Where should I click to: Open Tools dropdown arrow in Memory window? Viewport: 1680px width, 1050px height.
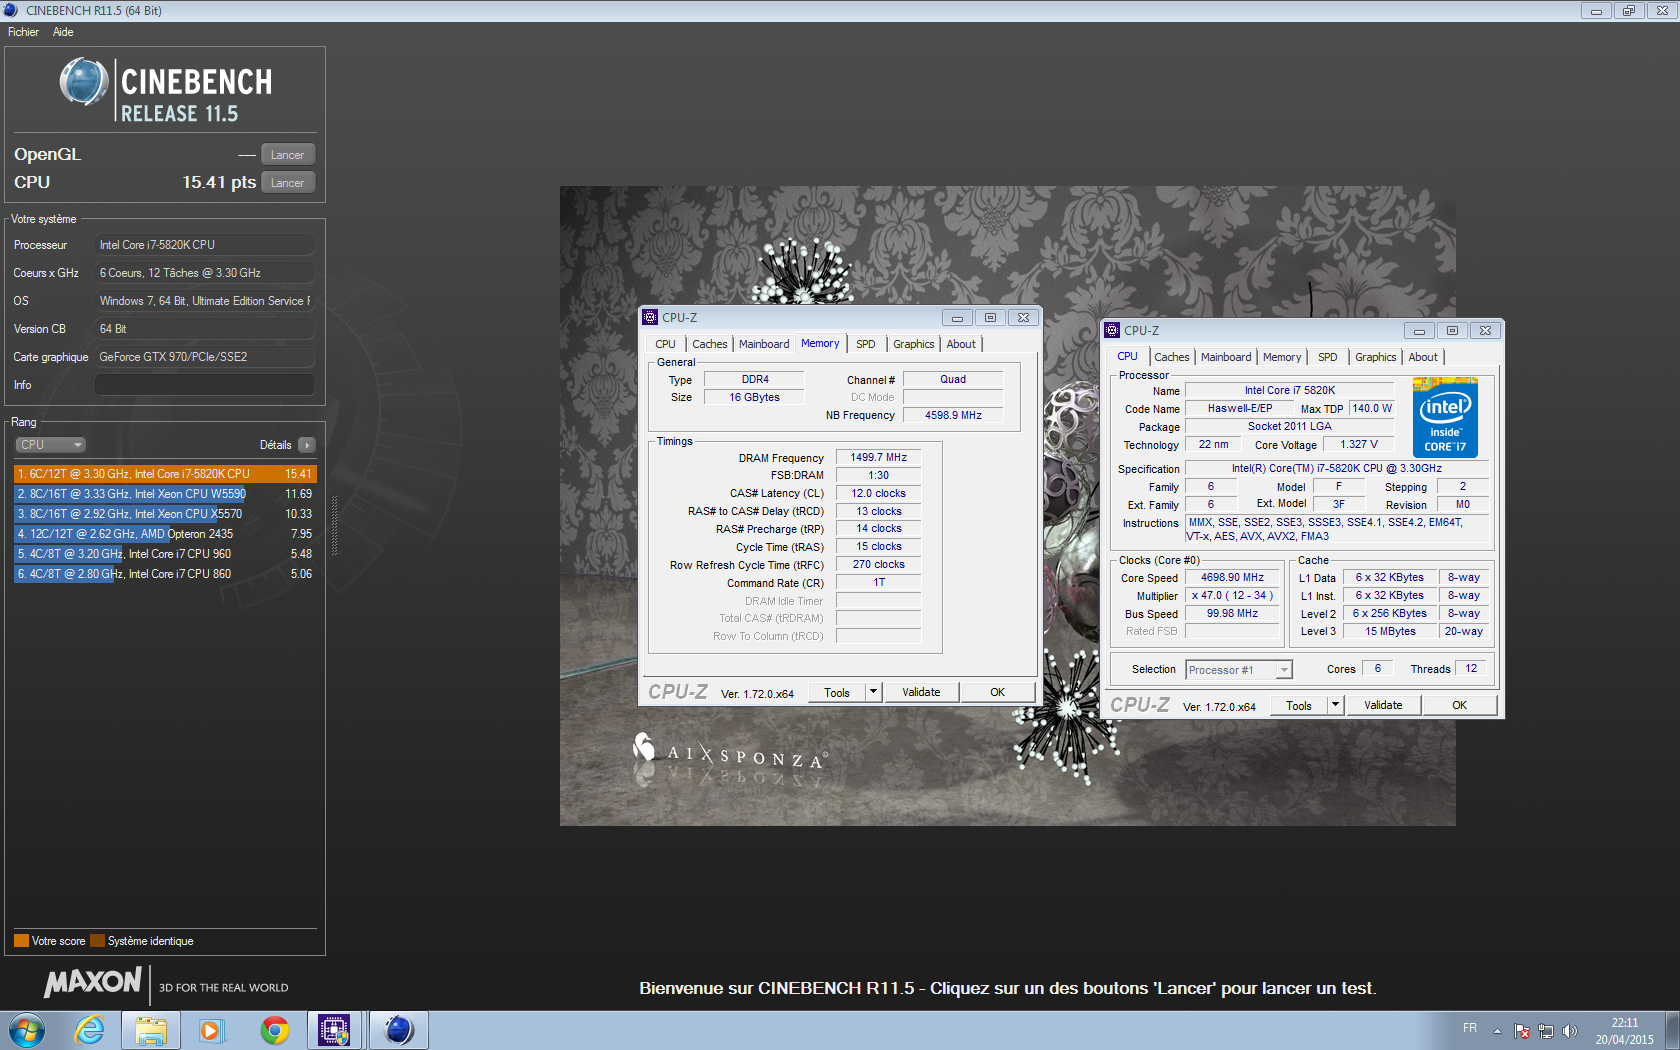click(873, 692)
